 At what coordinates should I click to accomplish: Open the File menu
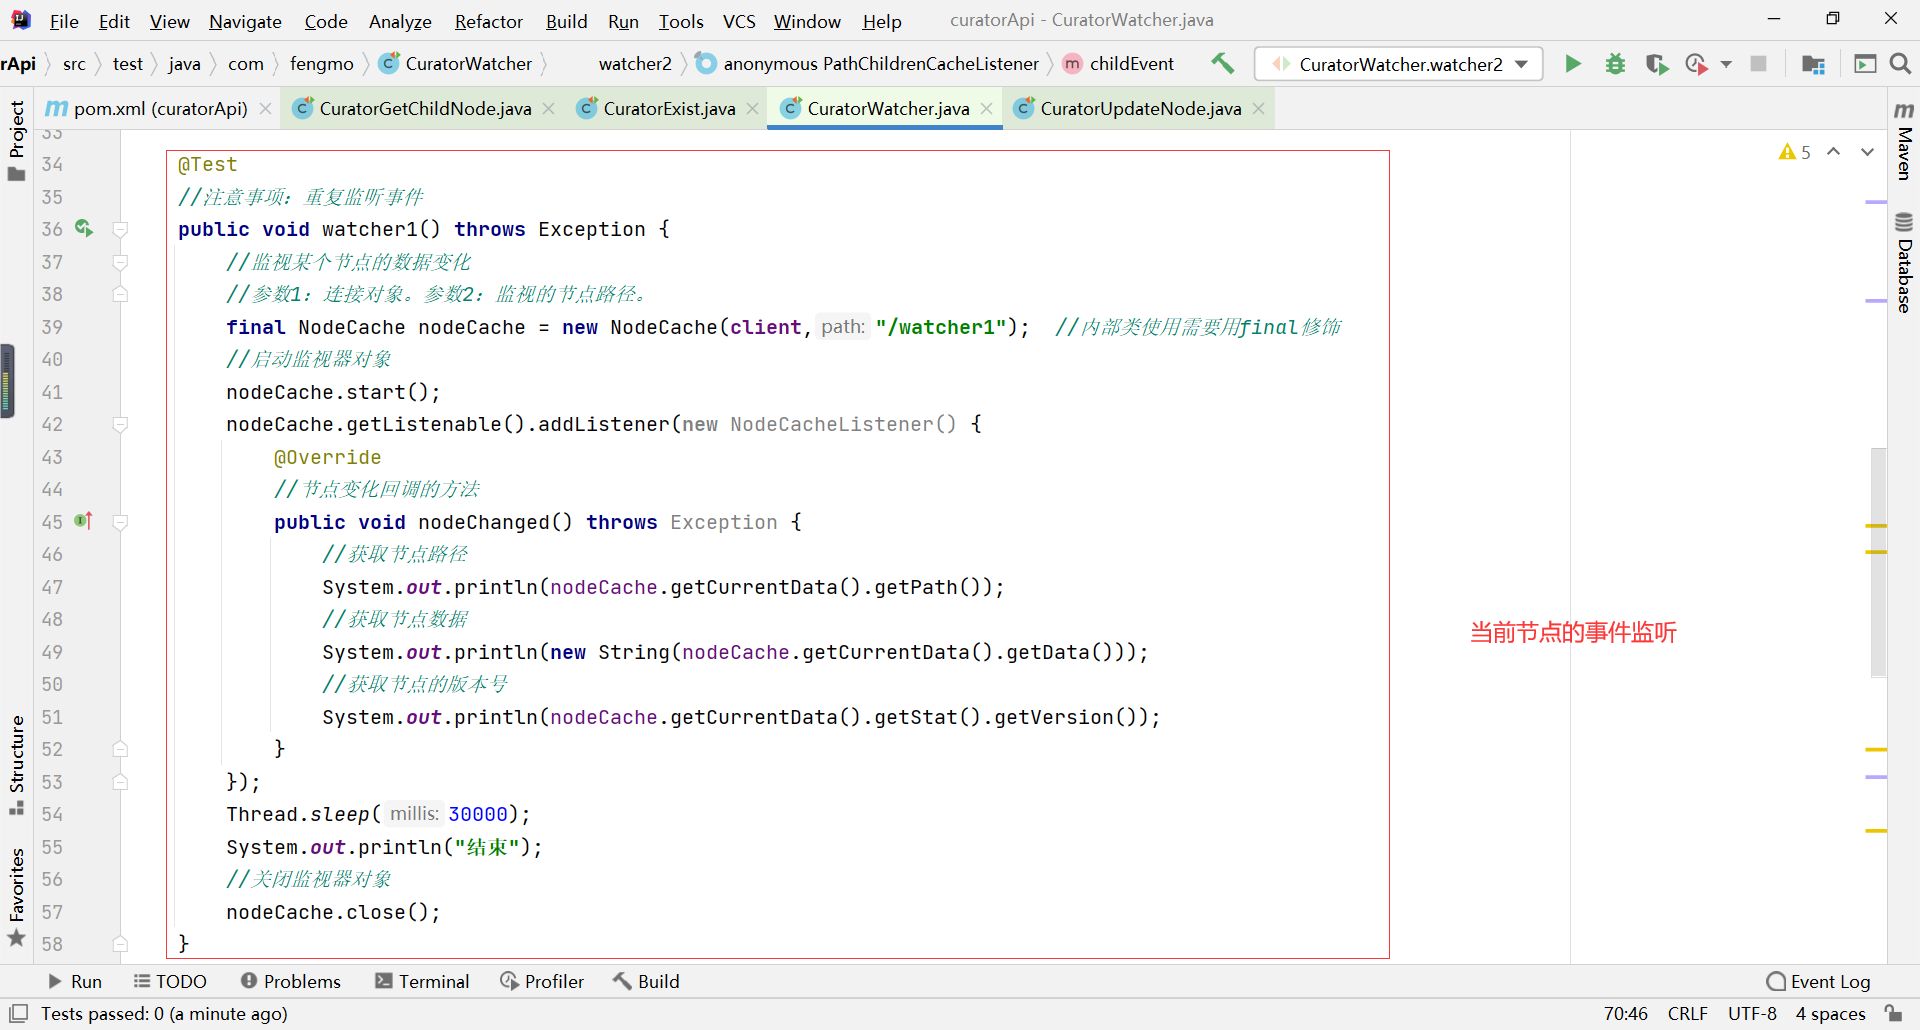[x=64, y=21]
